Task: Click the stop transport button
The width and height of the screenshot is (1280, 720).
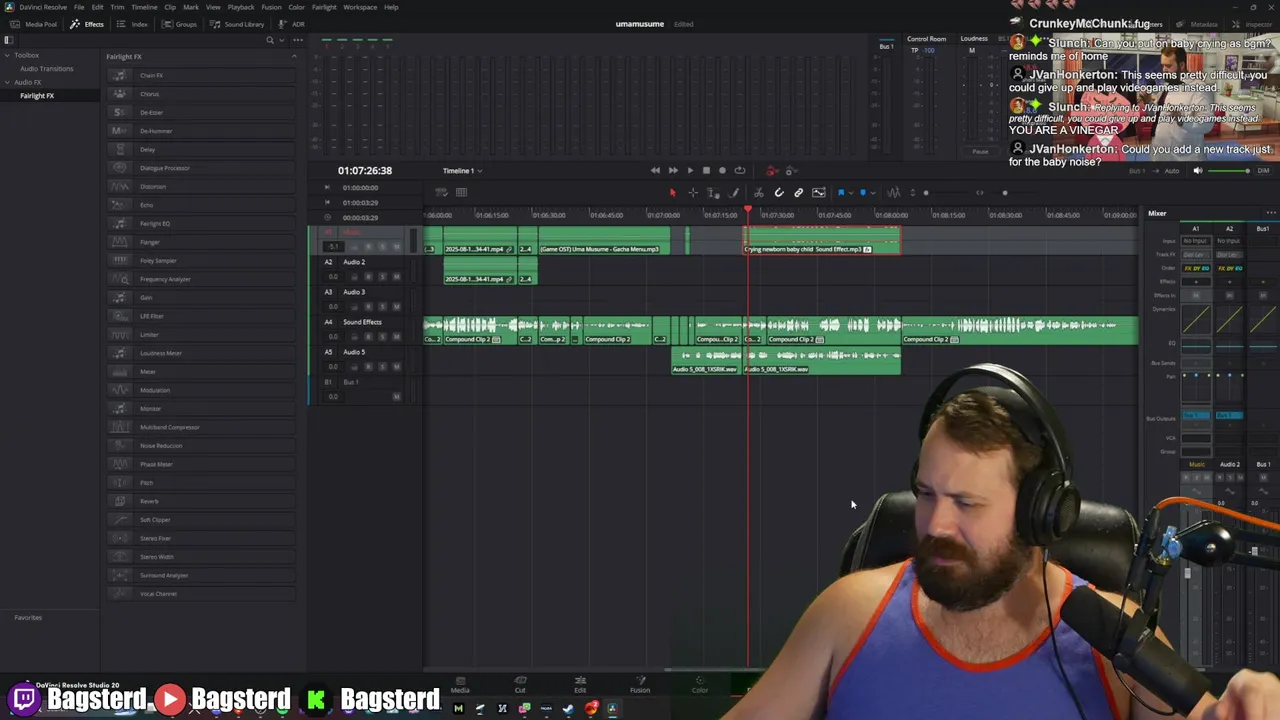Action: tap(706, 170)
